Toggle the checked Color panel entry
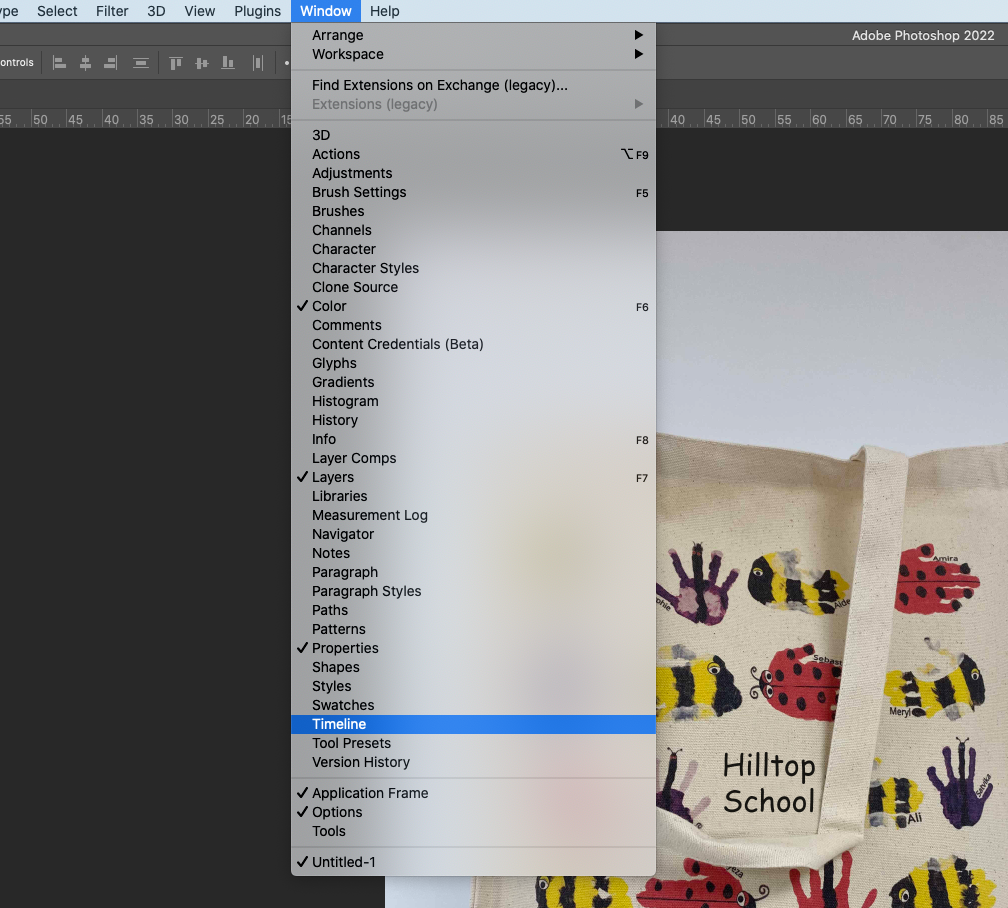 (x=329, y=306)
